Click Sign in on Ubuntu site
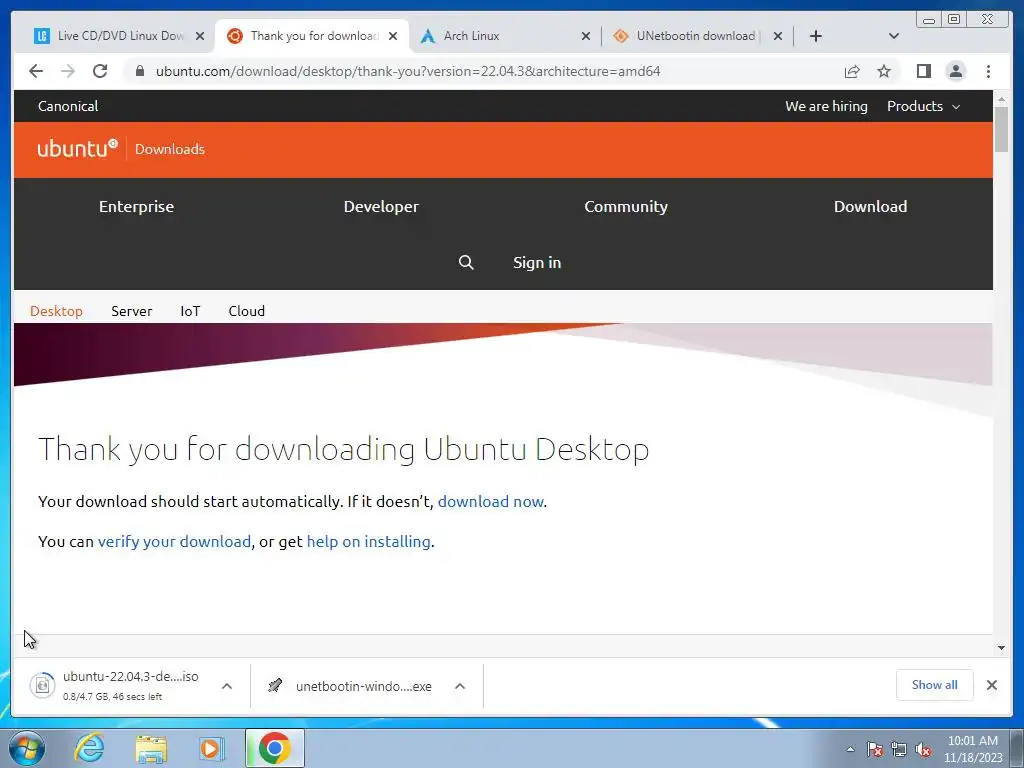This screenshot has width=1024, height=768. click(x=537, y=263)
